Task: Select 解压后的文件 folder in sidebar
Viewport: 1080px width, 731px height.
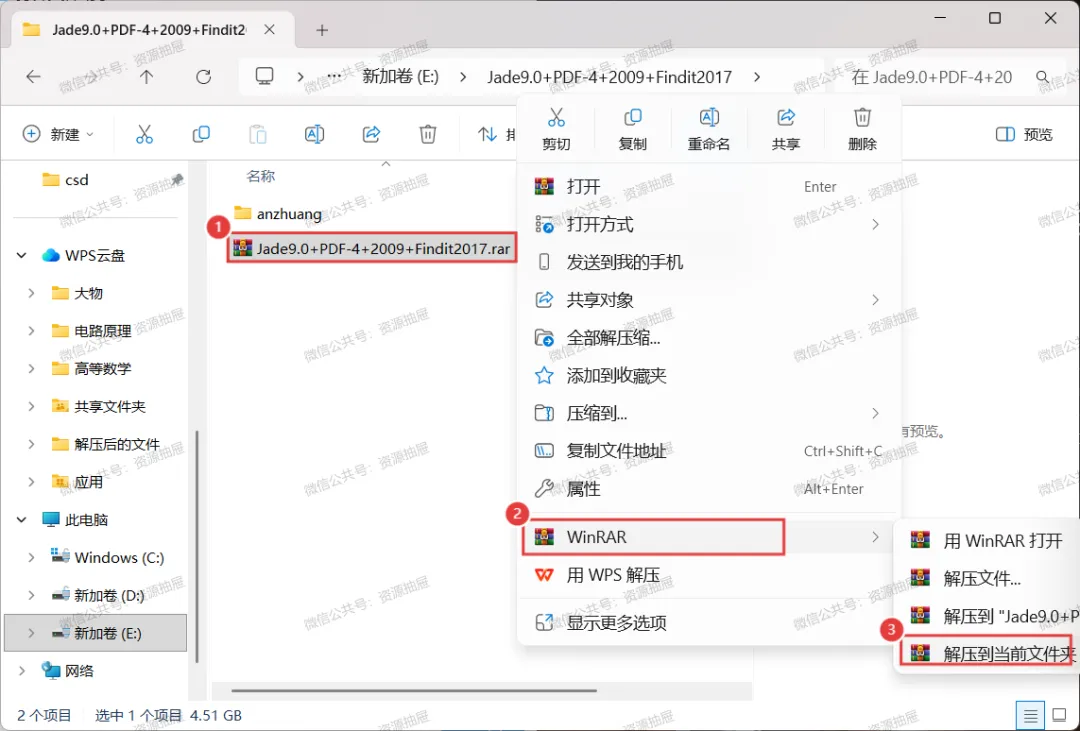Action: point(106,444)
